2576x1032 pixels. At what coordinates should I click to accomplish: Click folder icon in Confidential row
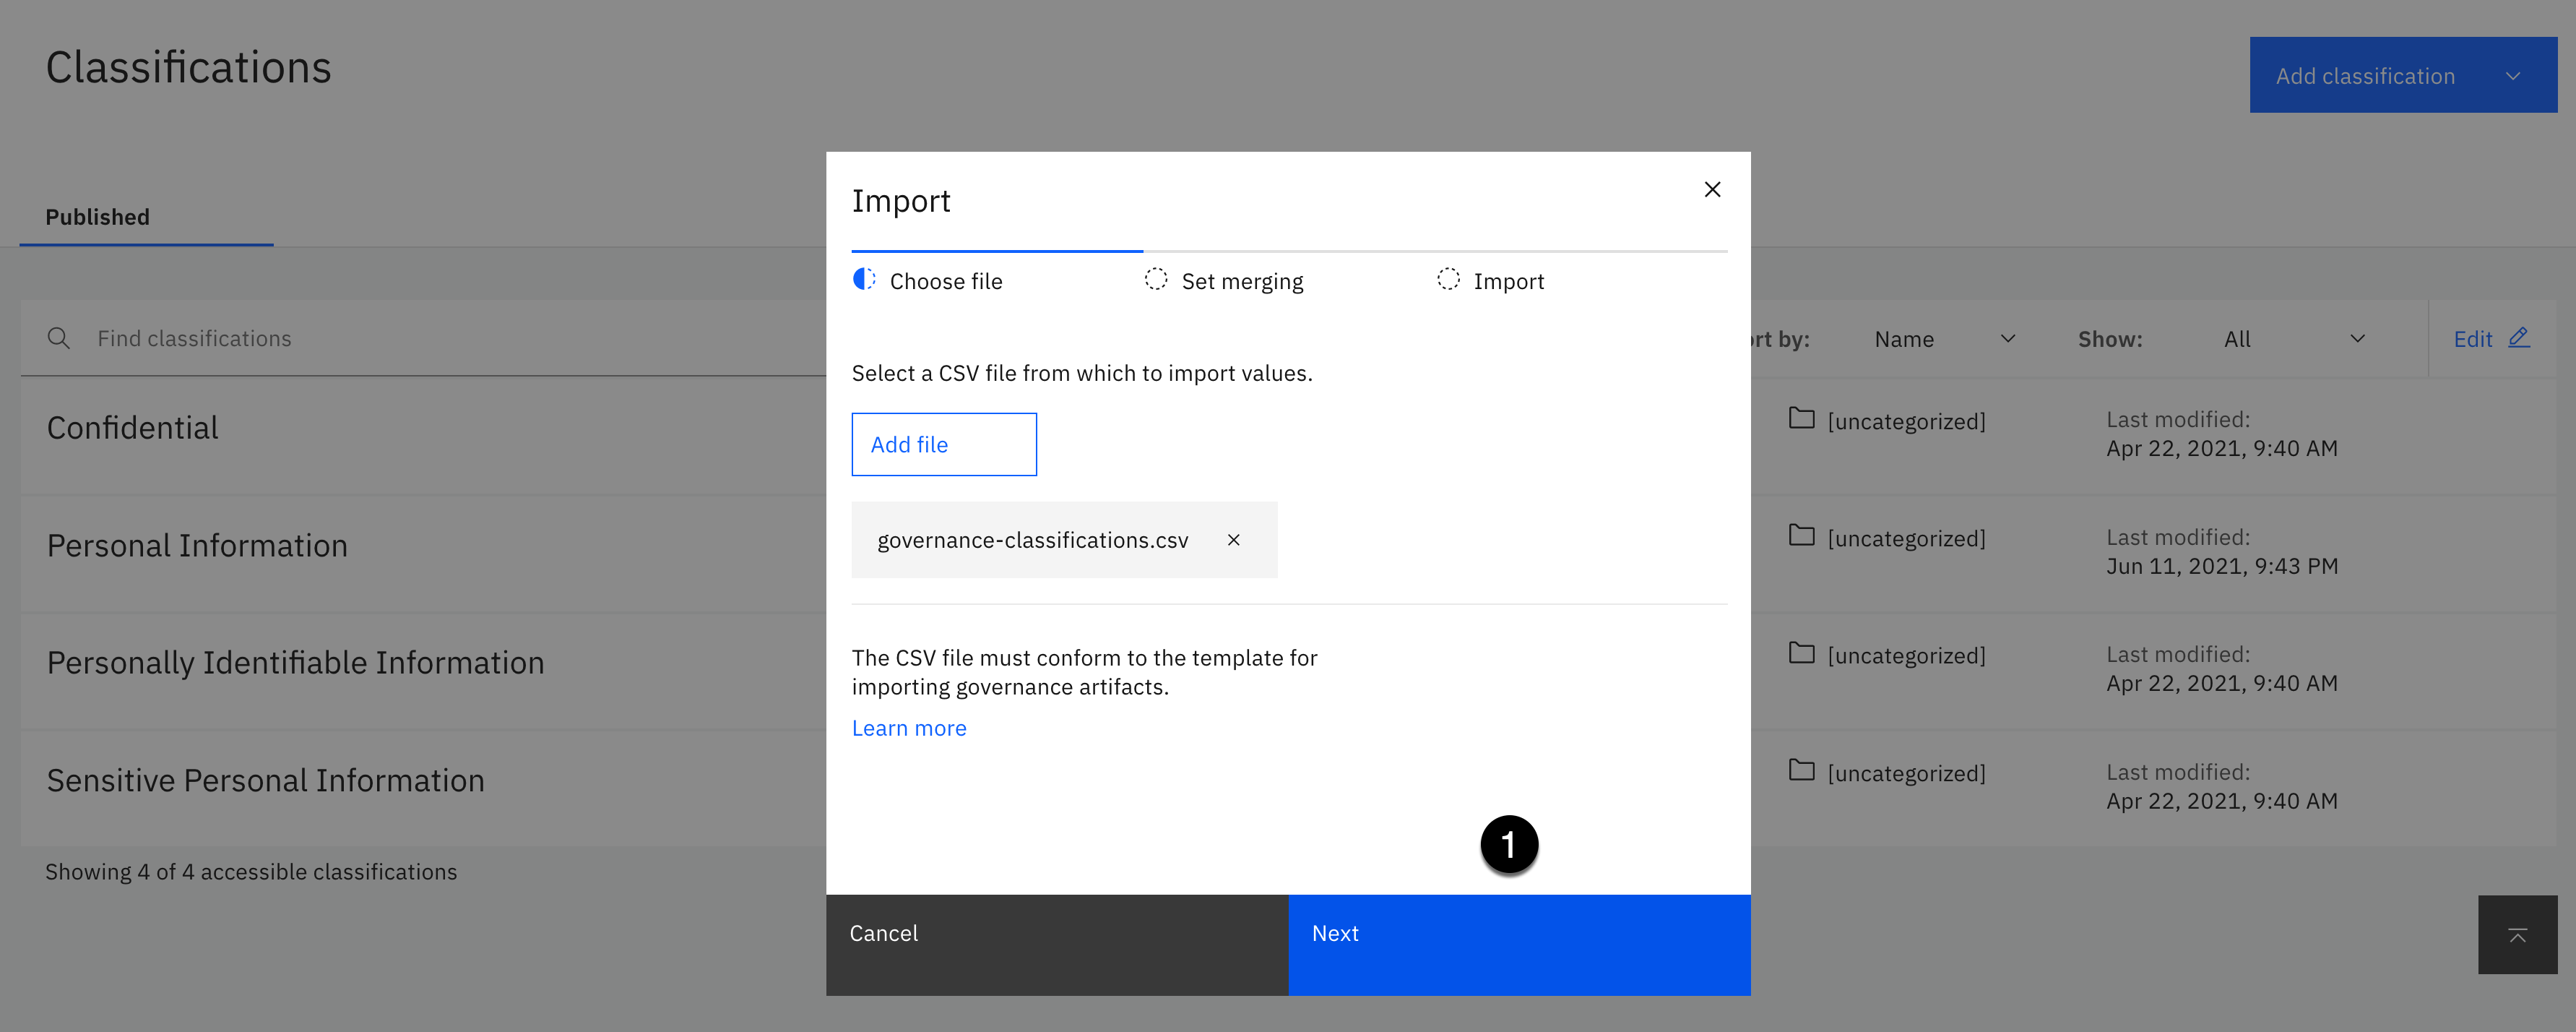(1801, 419)
